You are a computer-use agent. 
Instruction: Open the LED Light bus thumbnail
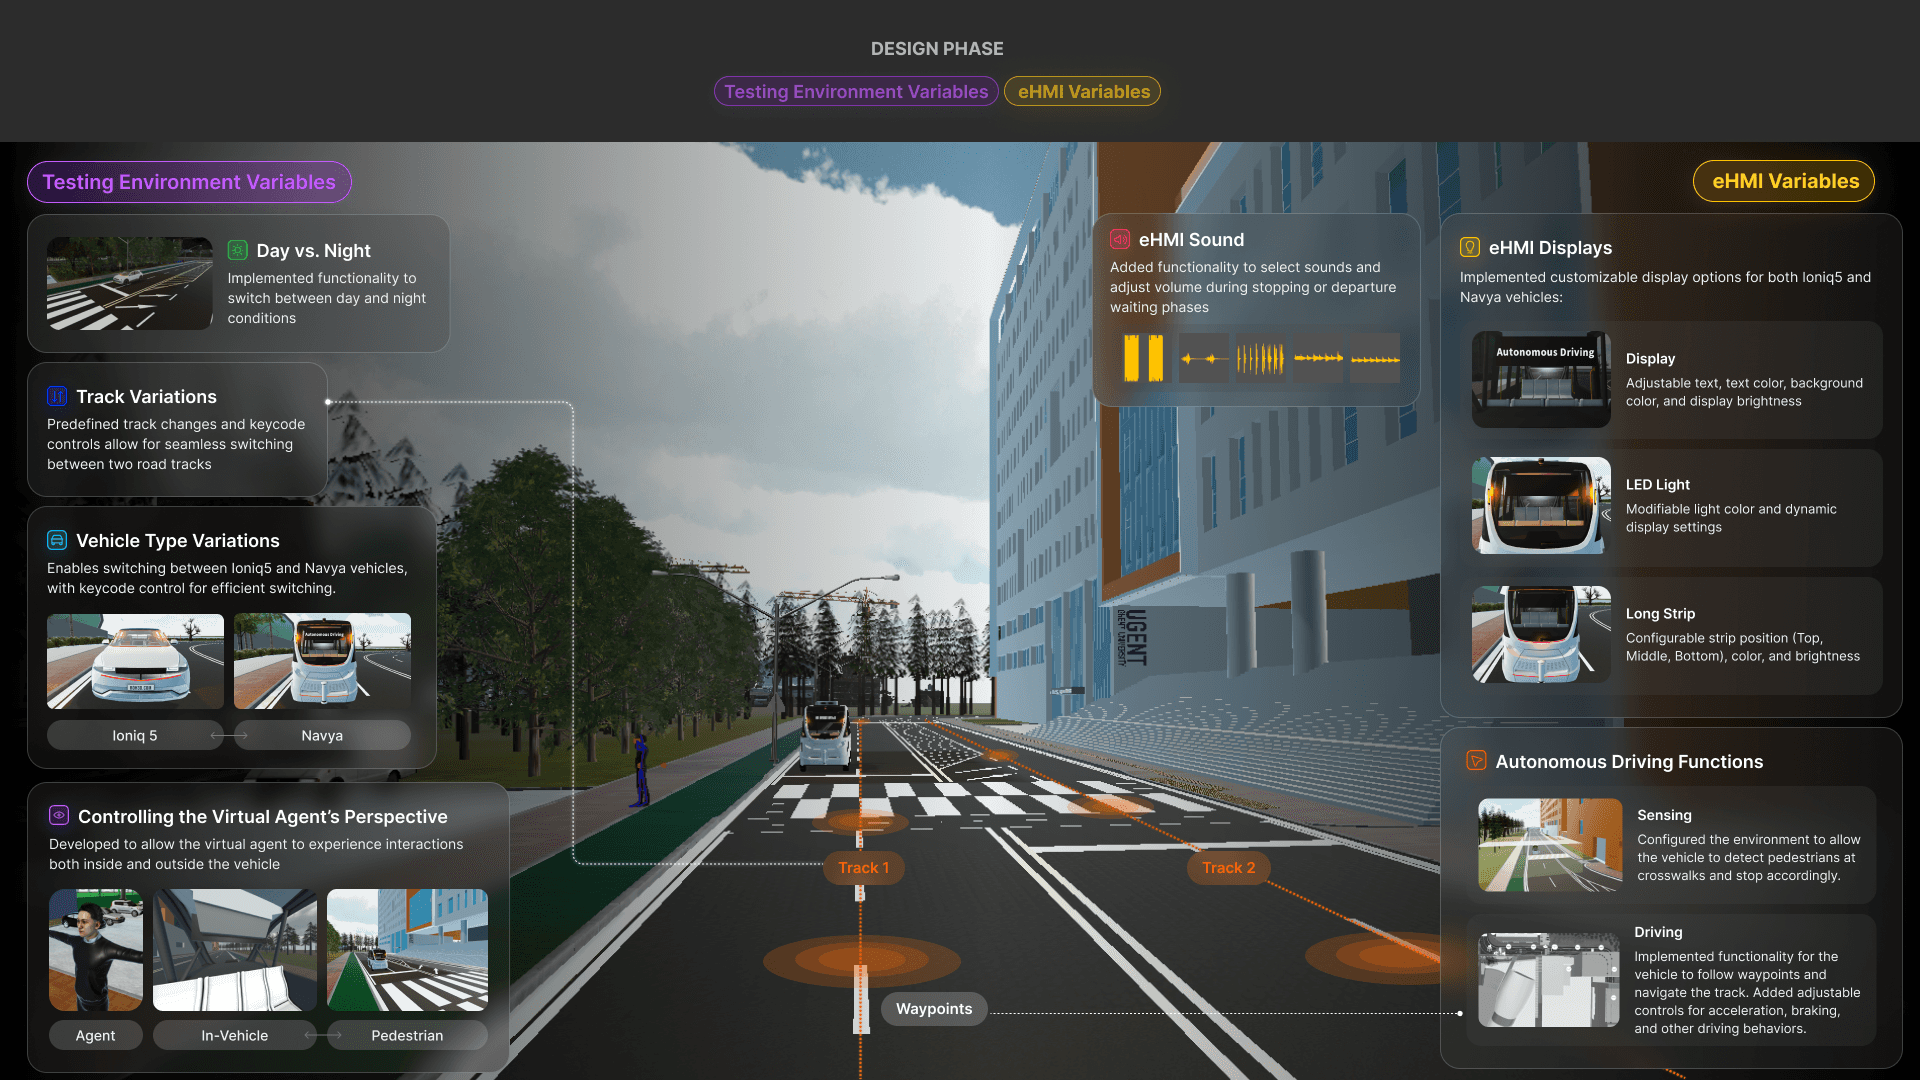[x=1541, y=505]
